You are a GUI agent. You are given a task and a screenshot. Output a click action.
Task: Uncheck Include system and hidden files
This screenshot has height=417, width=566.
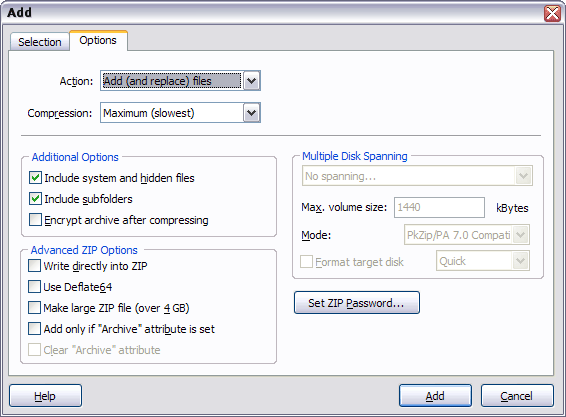(x=35, y=178)
